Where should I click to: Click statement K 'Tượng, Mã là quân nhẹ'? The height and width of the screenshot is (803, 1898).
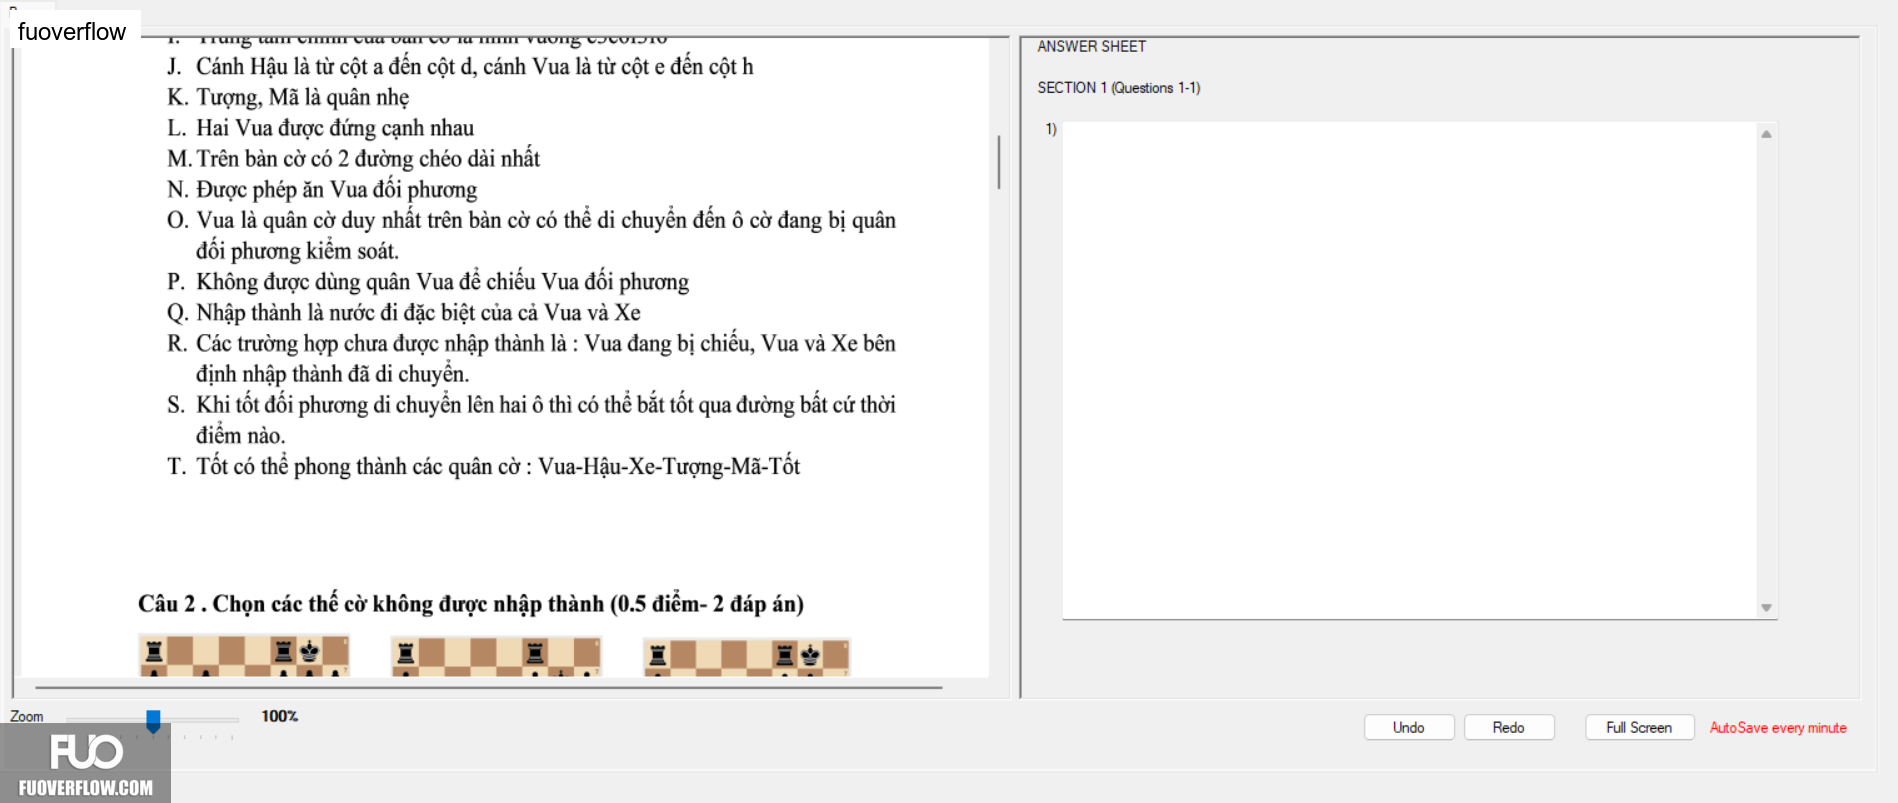[288, 98]
